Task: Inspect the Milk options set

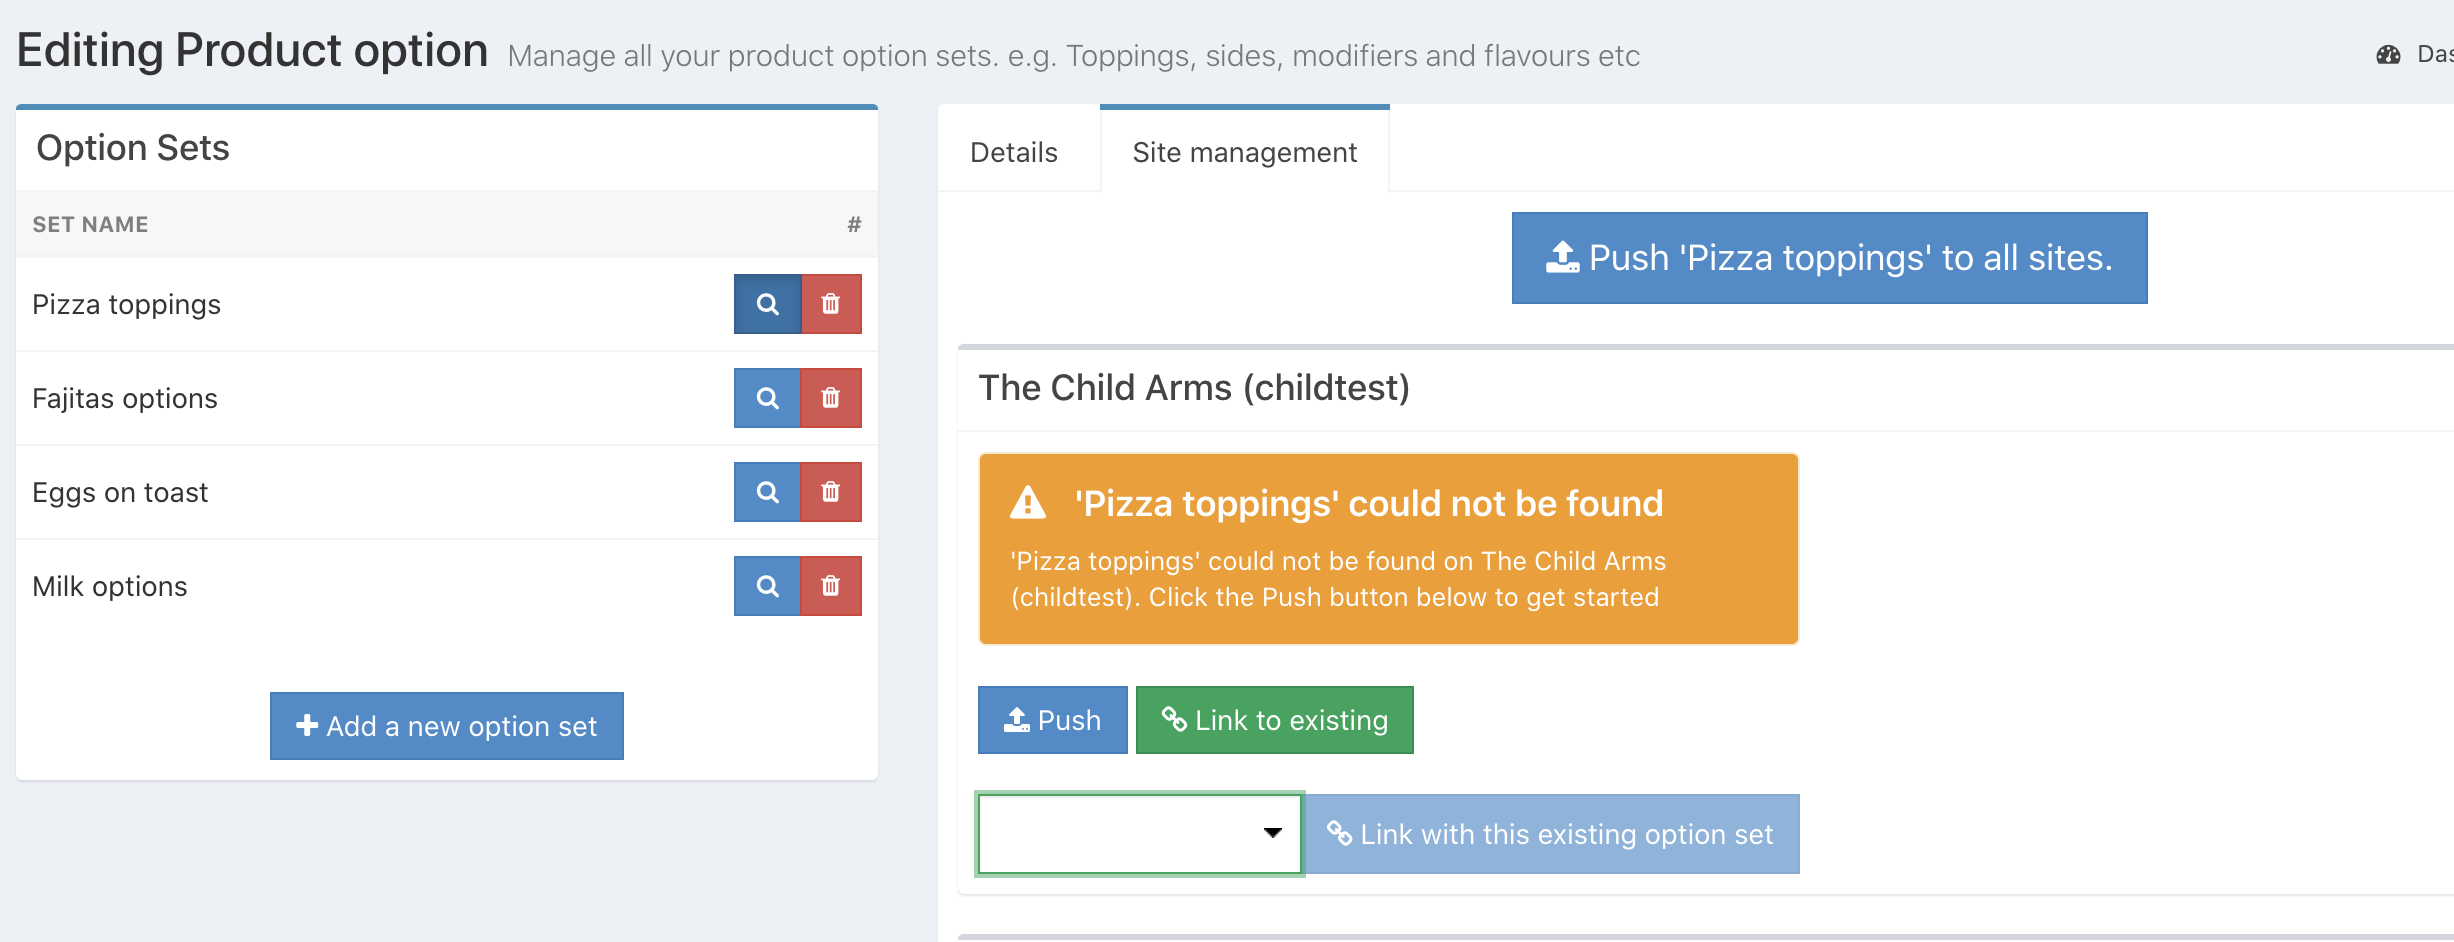Action: (x=767, y=586)
